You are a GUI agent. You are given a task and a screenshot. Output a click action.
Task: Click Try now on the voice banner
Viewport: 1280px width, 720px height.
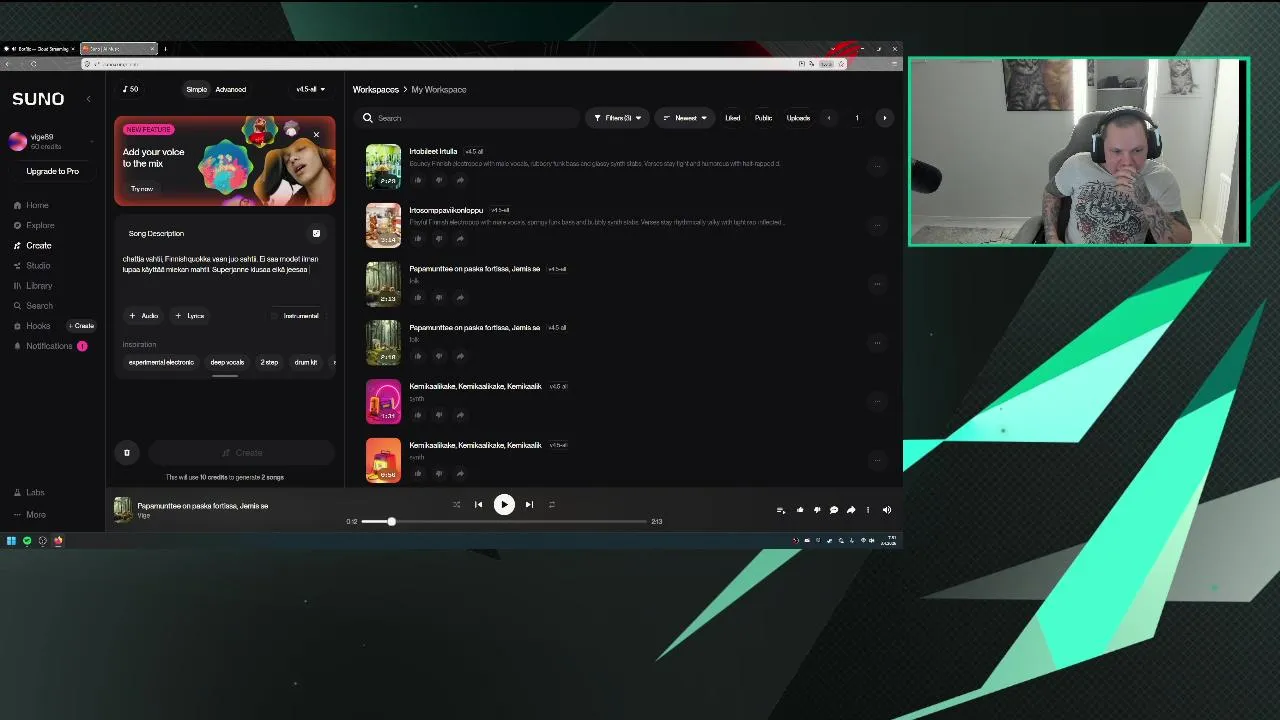pyautogui.click(x=142, y=188)
